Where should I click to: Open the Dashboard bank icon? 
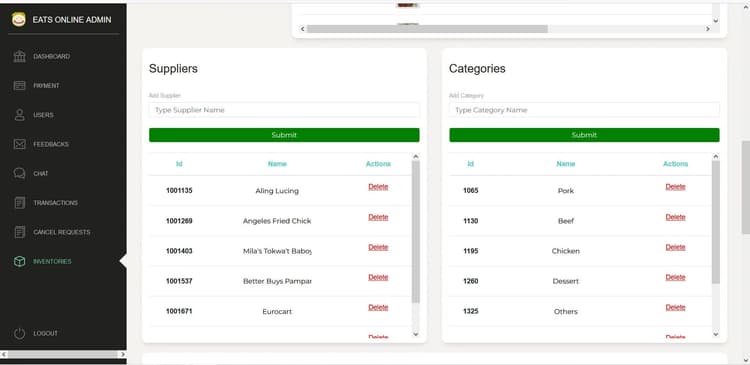[x=20, y=56]
